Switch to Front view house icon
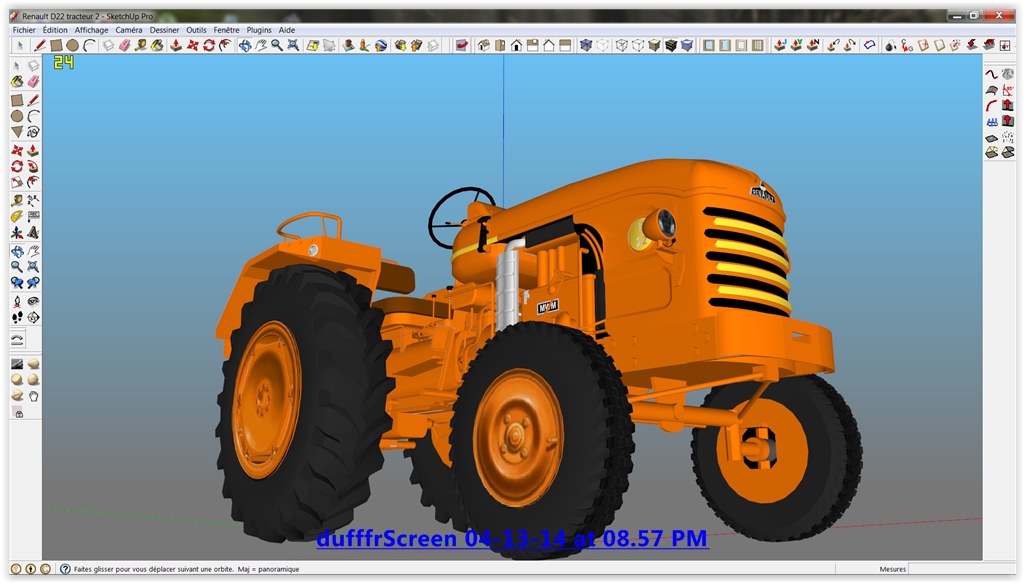The width and height of the screenshot is (1024, 583). [517, 45]
